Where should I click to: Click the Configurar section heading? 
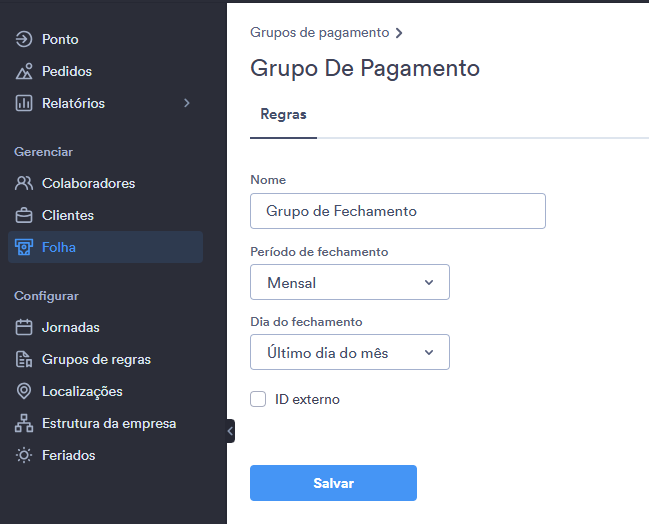click(46, 296)
